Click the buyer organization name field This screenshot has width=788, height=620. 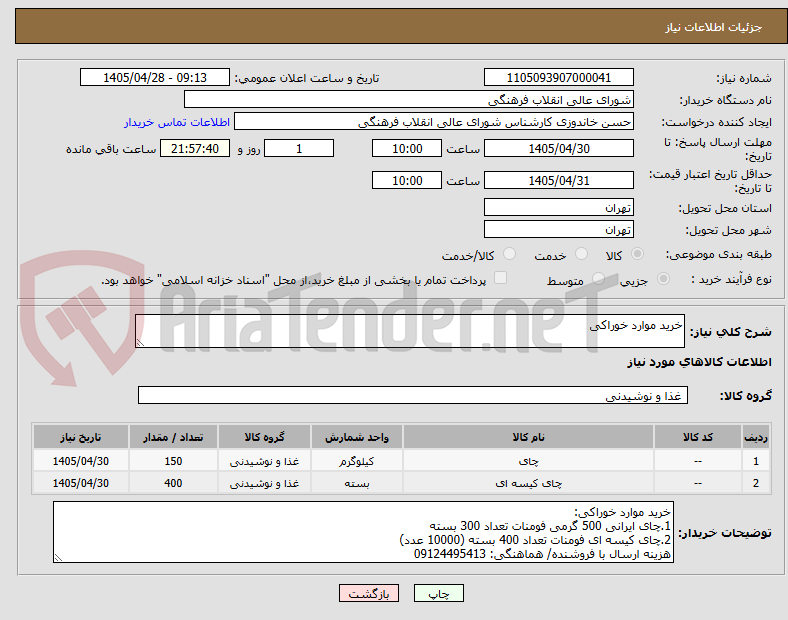tap(409, 99)
